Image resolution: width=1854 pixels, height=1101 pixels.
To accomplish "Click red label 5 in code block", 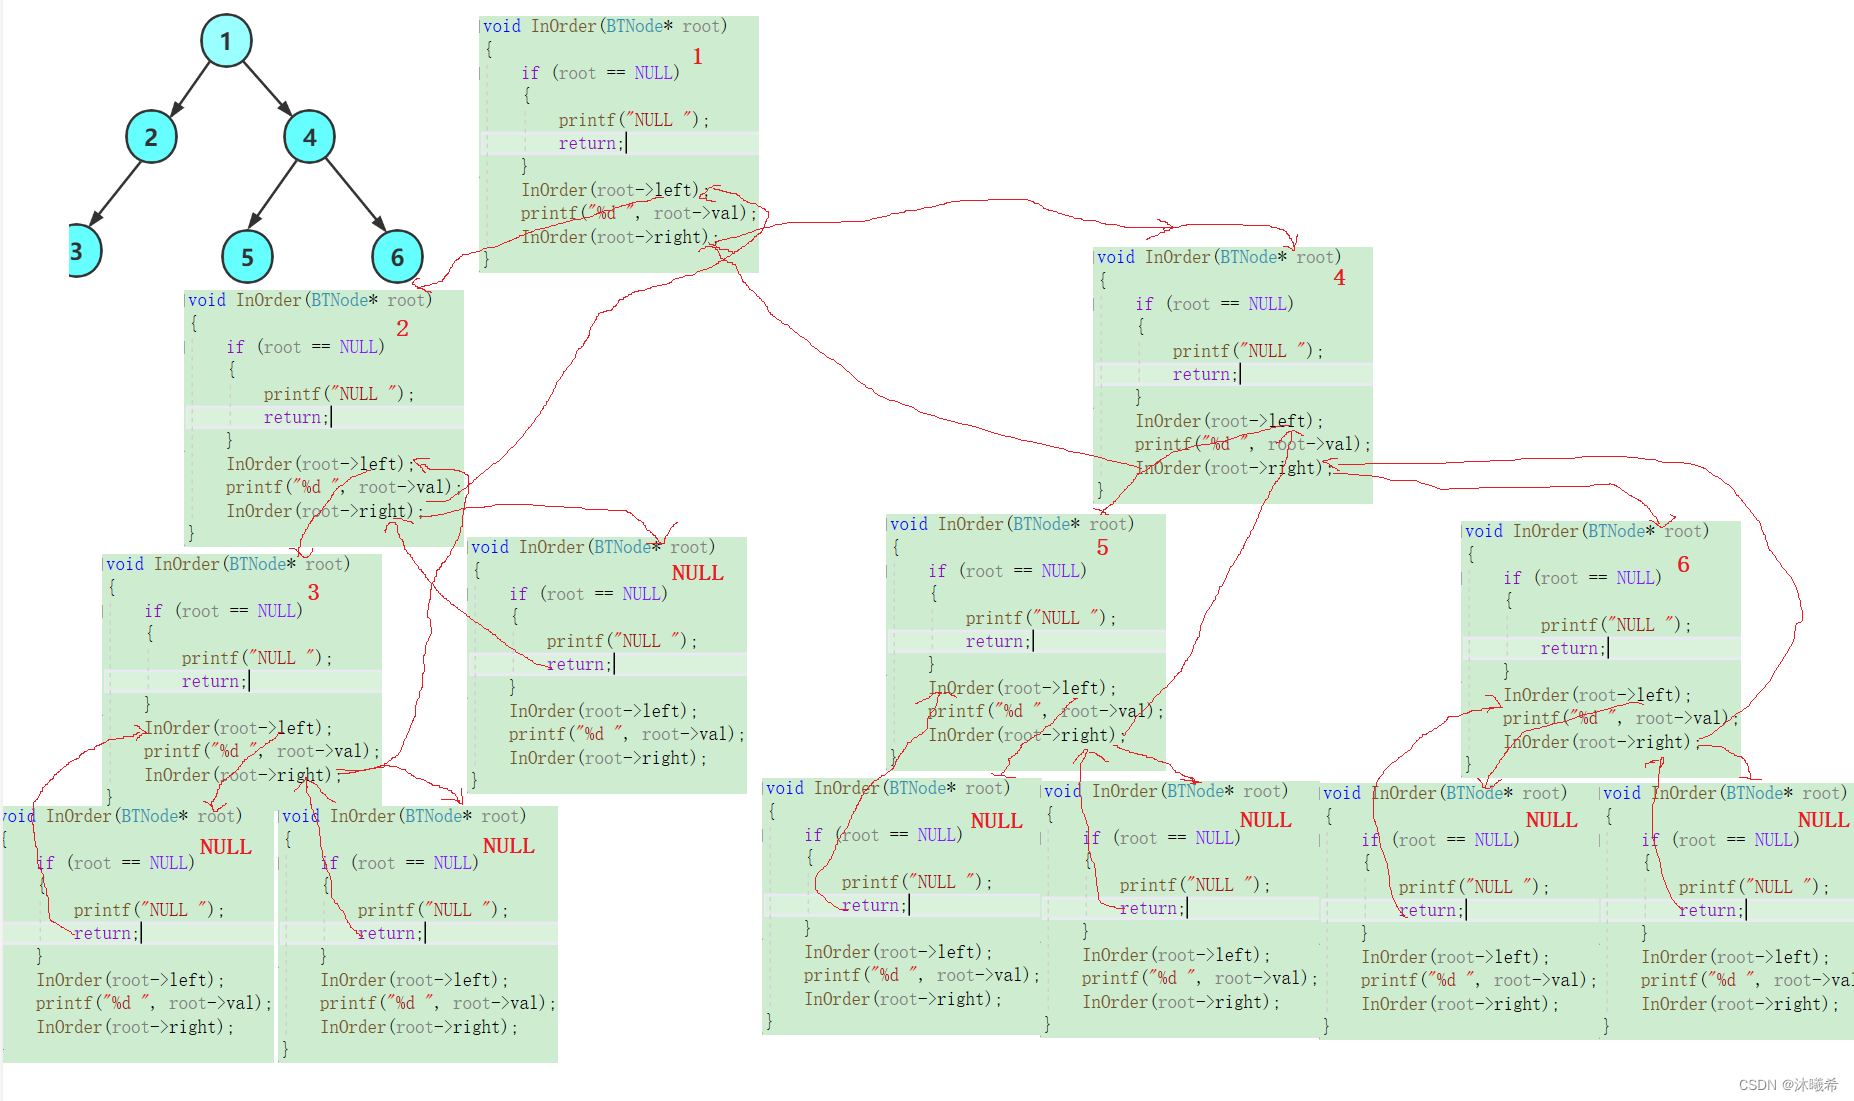I will click(1102, 548).
